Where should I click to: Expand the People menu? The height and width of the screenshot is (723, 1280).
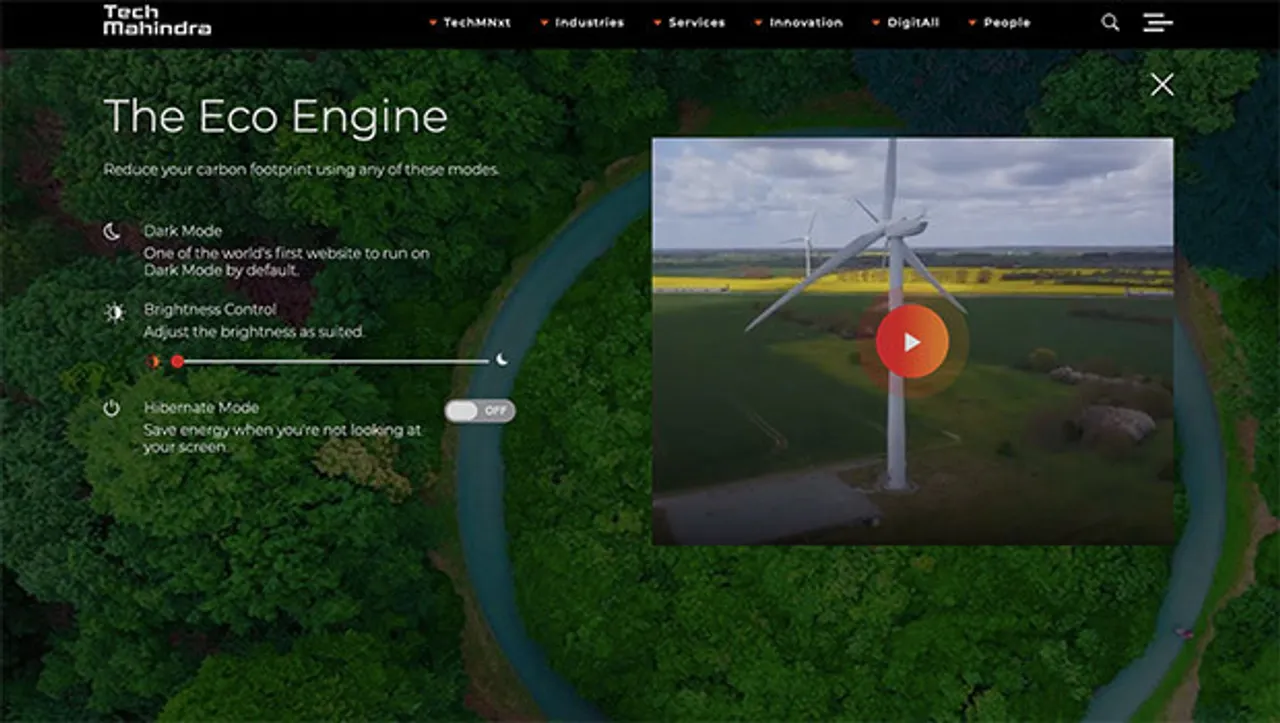pyautogui.click(x=1000, y=22)
